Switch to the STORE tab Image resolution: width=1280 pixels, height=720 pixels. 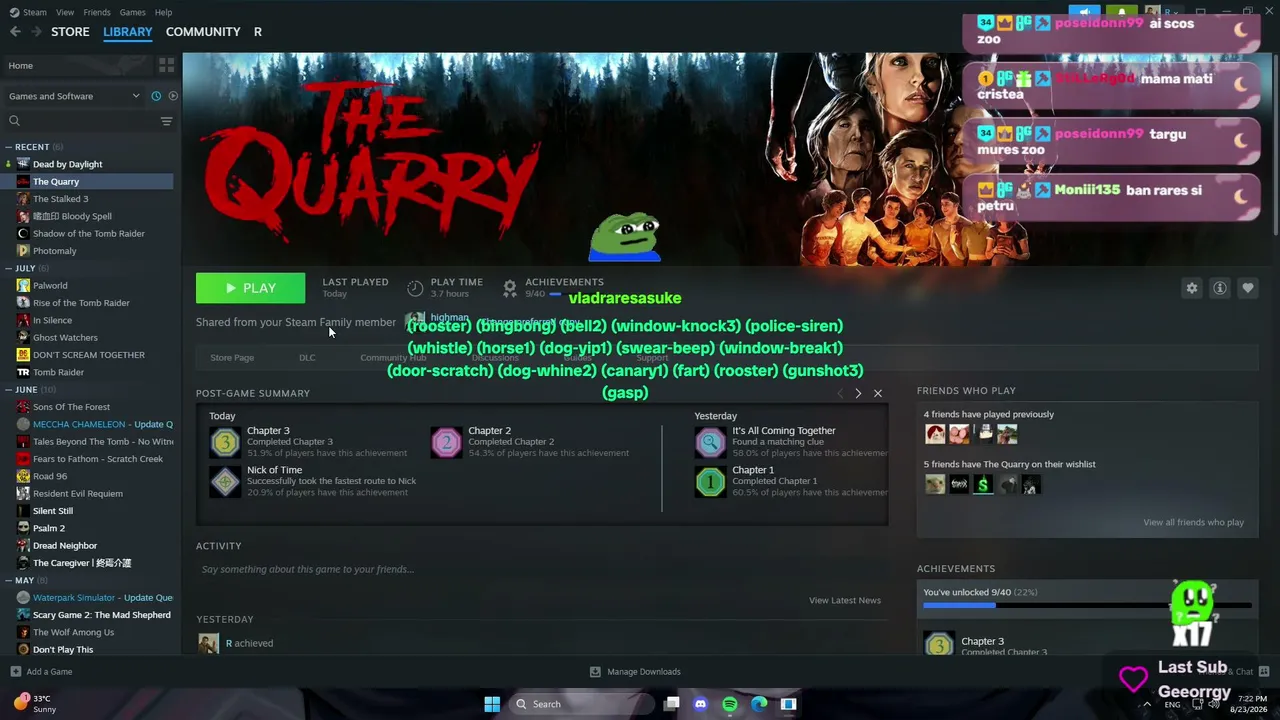click(70, 32)
